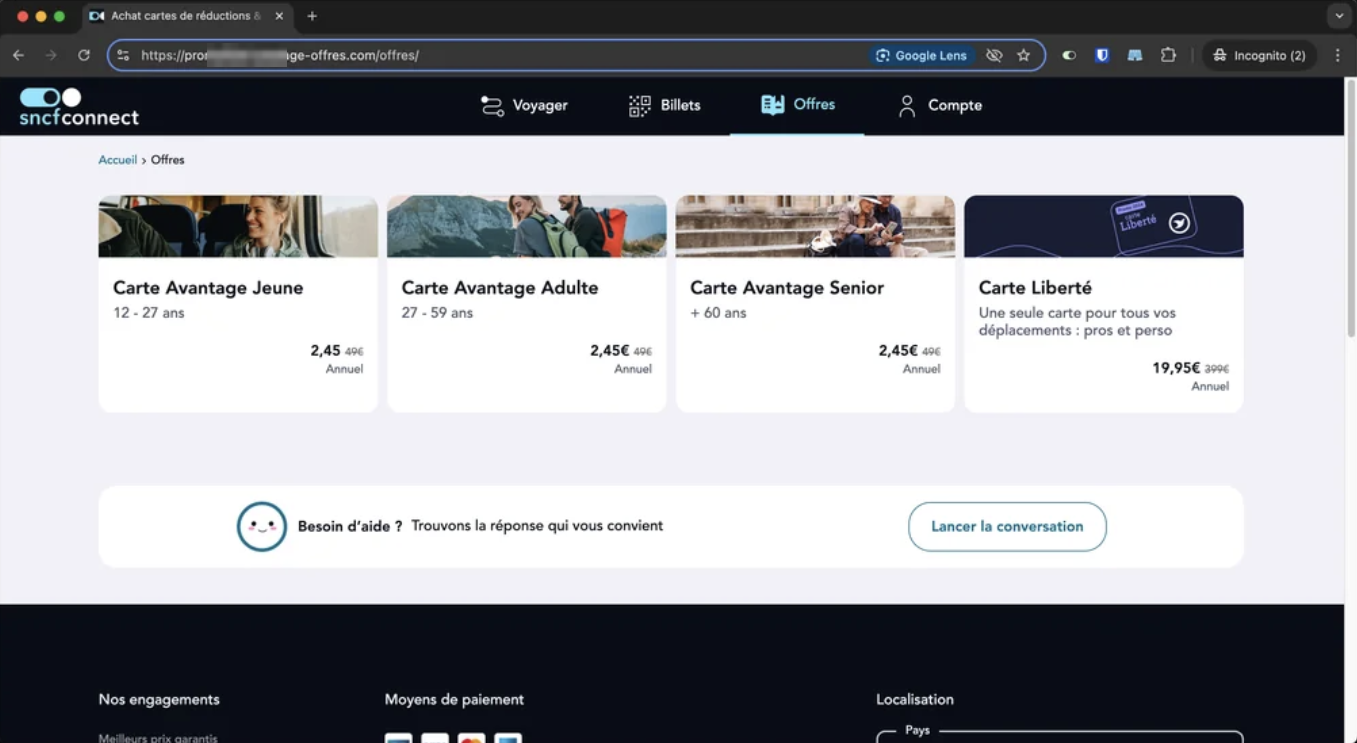Click the Offres breadcrumb text

point(168,160)
